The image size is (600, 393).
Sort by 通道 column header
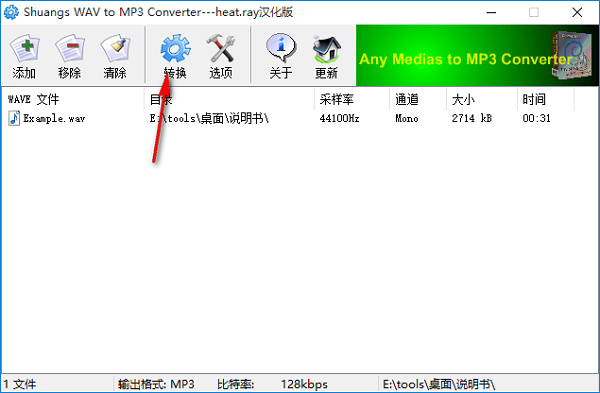click(418, 99)
